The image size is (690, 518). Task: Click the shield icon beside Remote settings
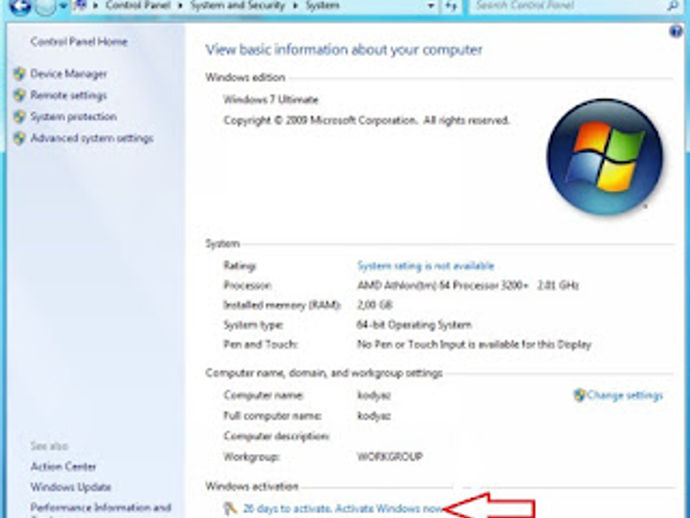click(x=19, y=95)
